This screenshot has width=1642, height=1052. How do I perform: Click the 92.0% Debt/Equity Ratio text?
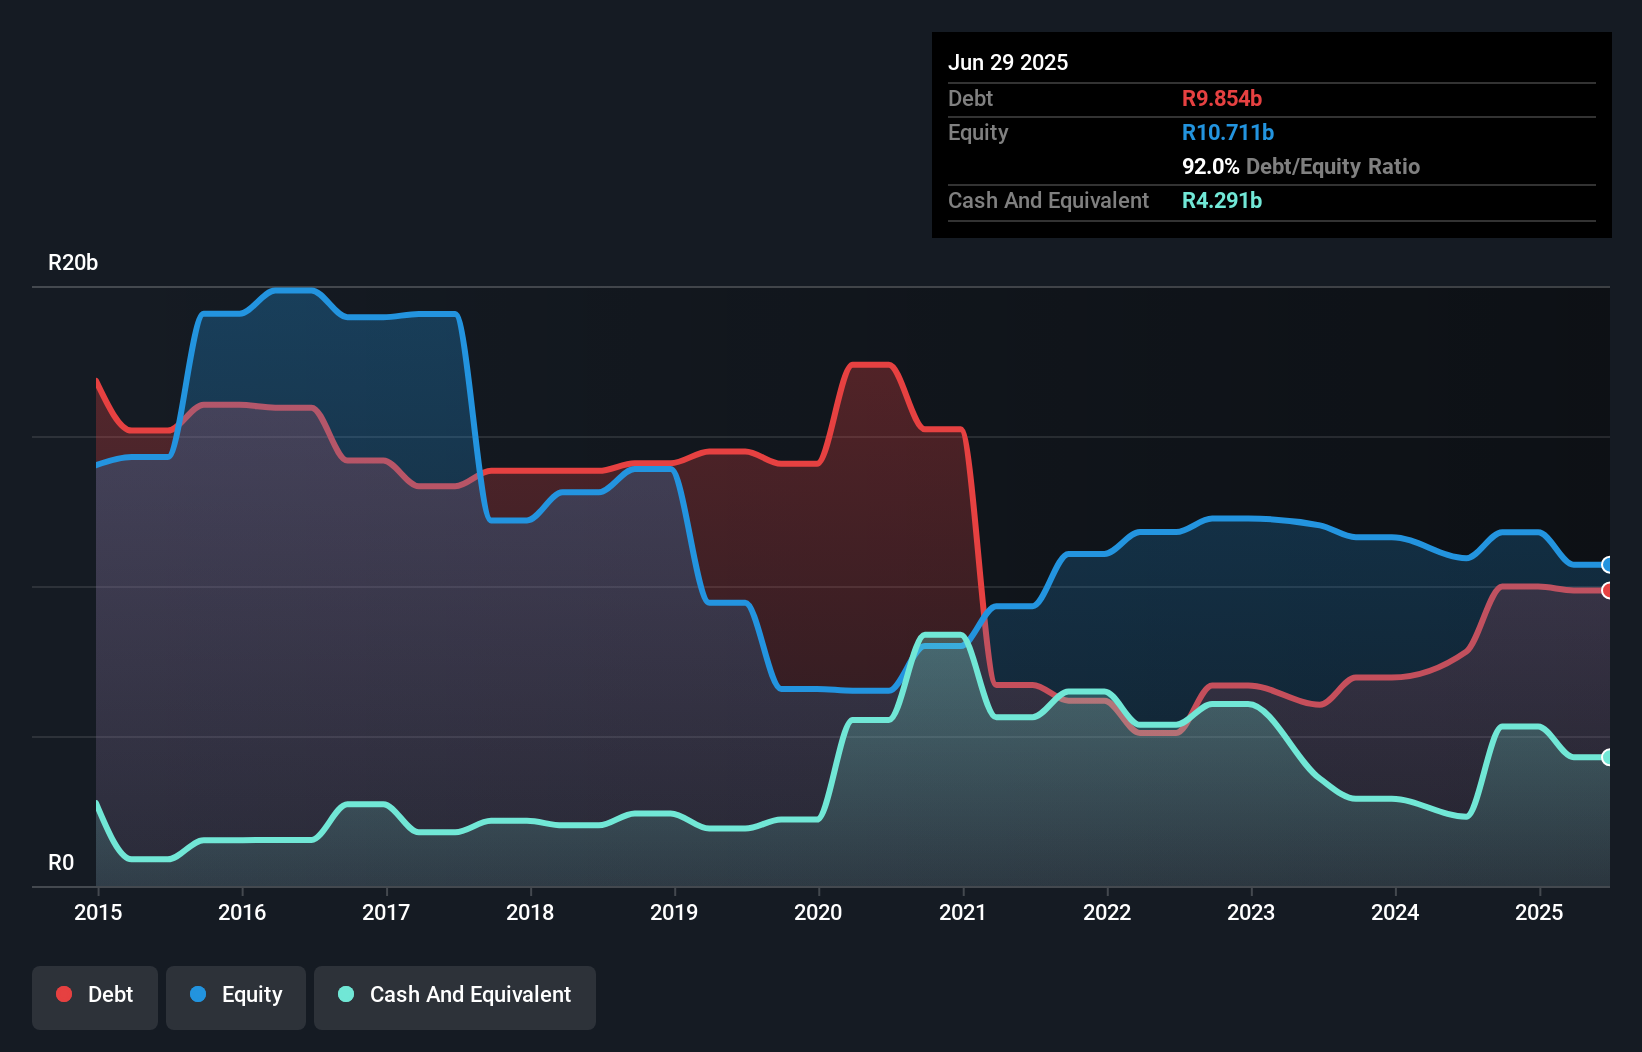point(1301,166)
